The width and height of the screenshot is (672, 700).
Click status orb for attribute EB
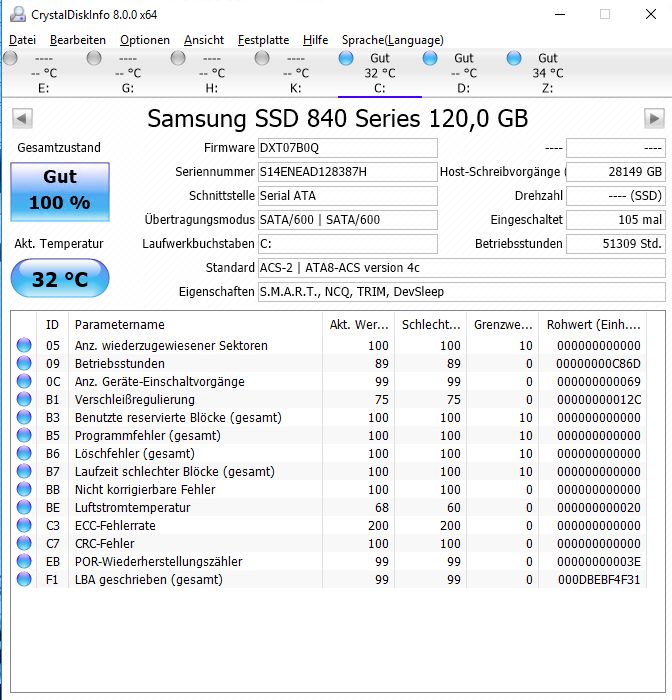click(x=24, y=561)
